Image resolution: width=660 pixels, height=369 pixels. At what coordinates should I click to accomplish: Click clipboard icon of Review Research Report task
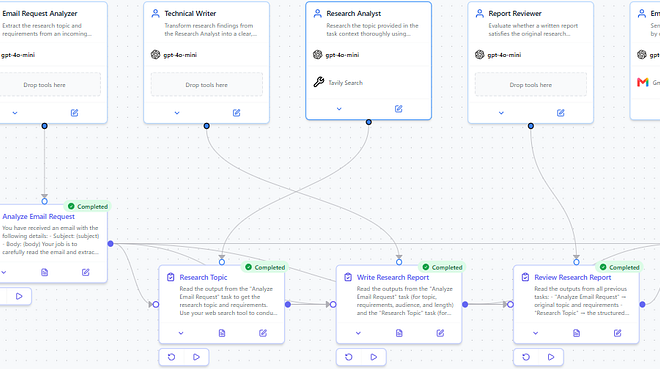(x=525, y=277)
